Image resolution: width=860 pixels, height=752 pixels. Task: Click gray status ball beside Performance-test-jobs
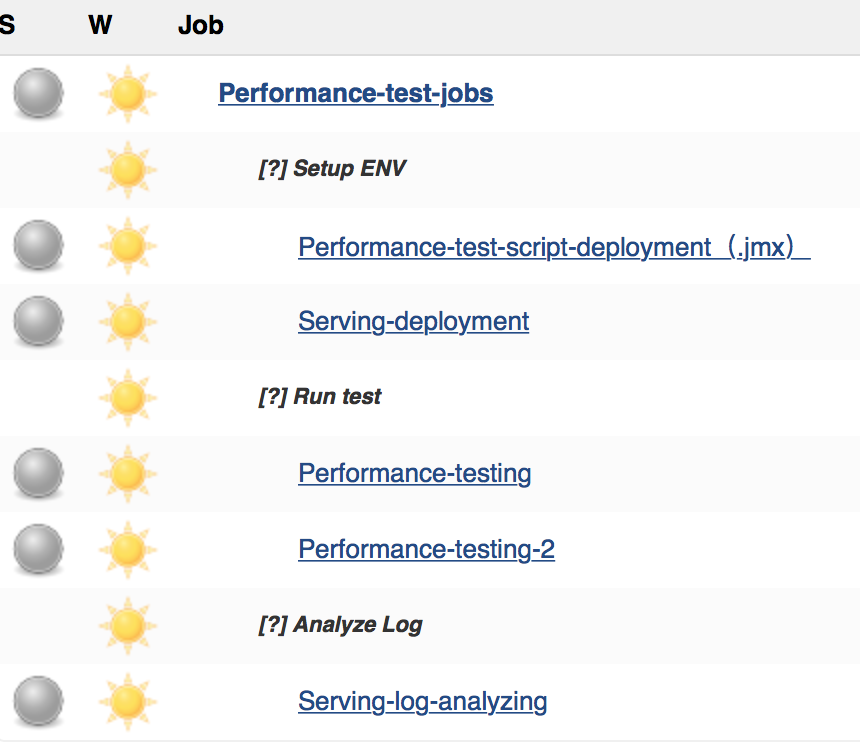tap(38, 93)
